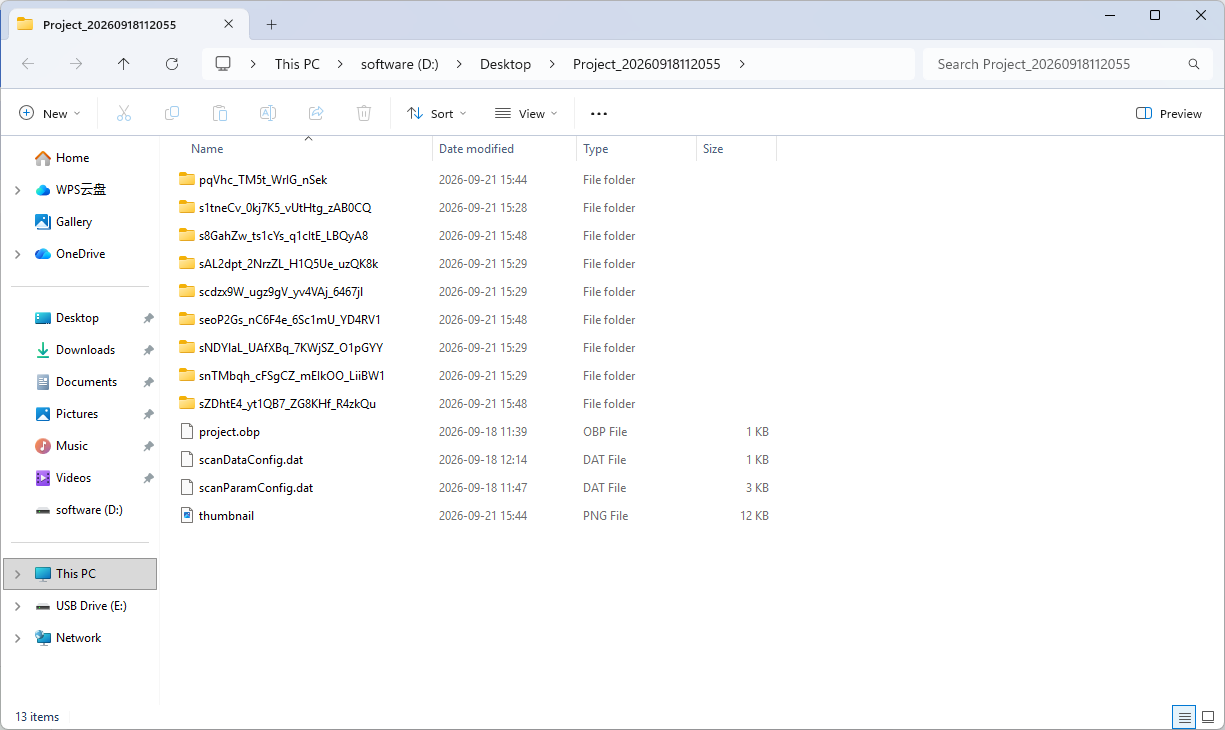
Task: Refresh the current folder view
Action: coord(172,64)
